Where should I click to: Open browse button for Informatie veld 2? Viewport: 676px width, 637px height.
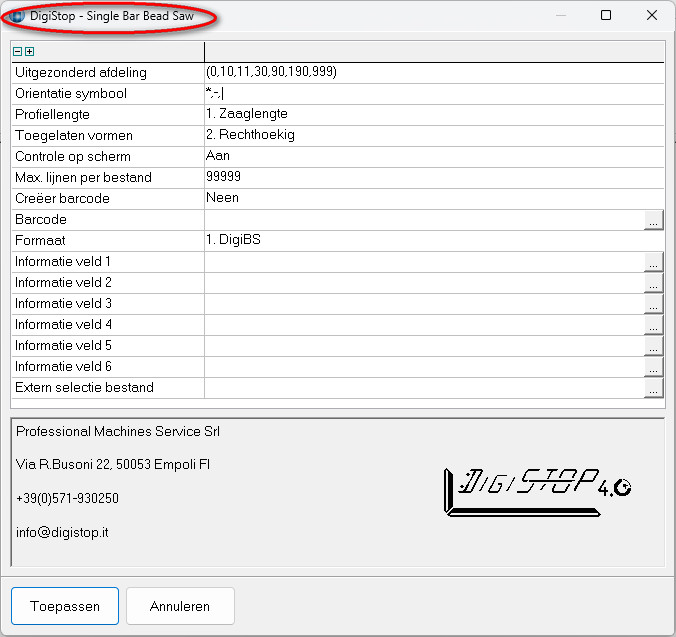point(654,283)
